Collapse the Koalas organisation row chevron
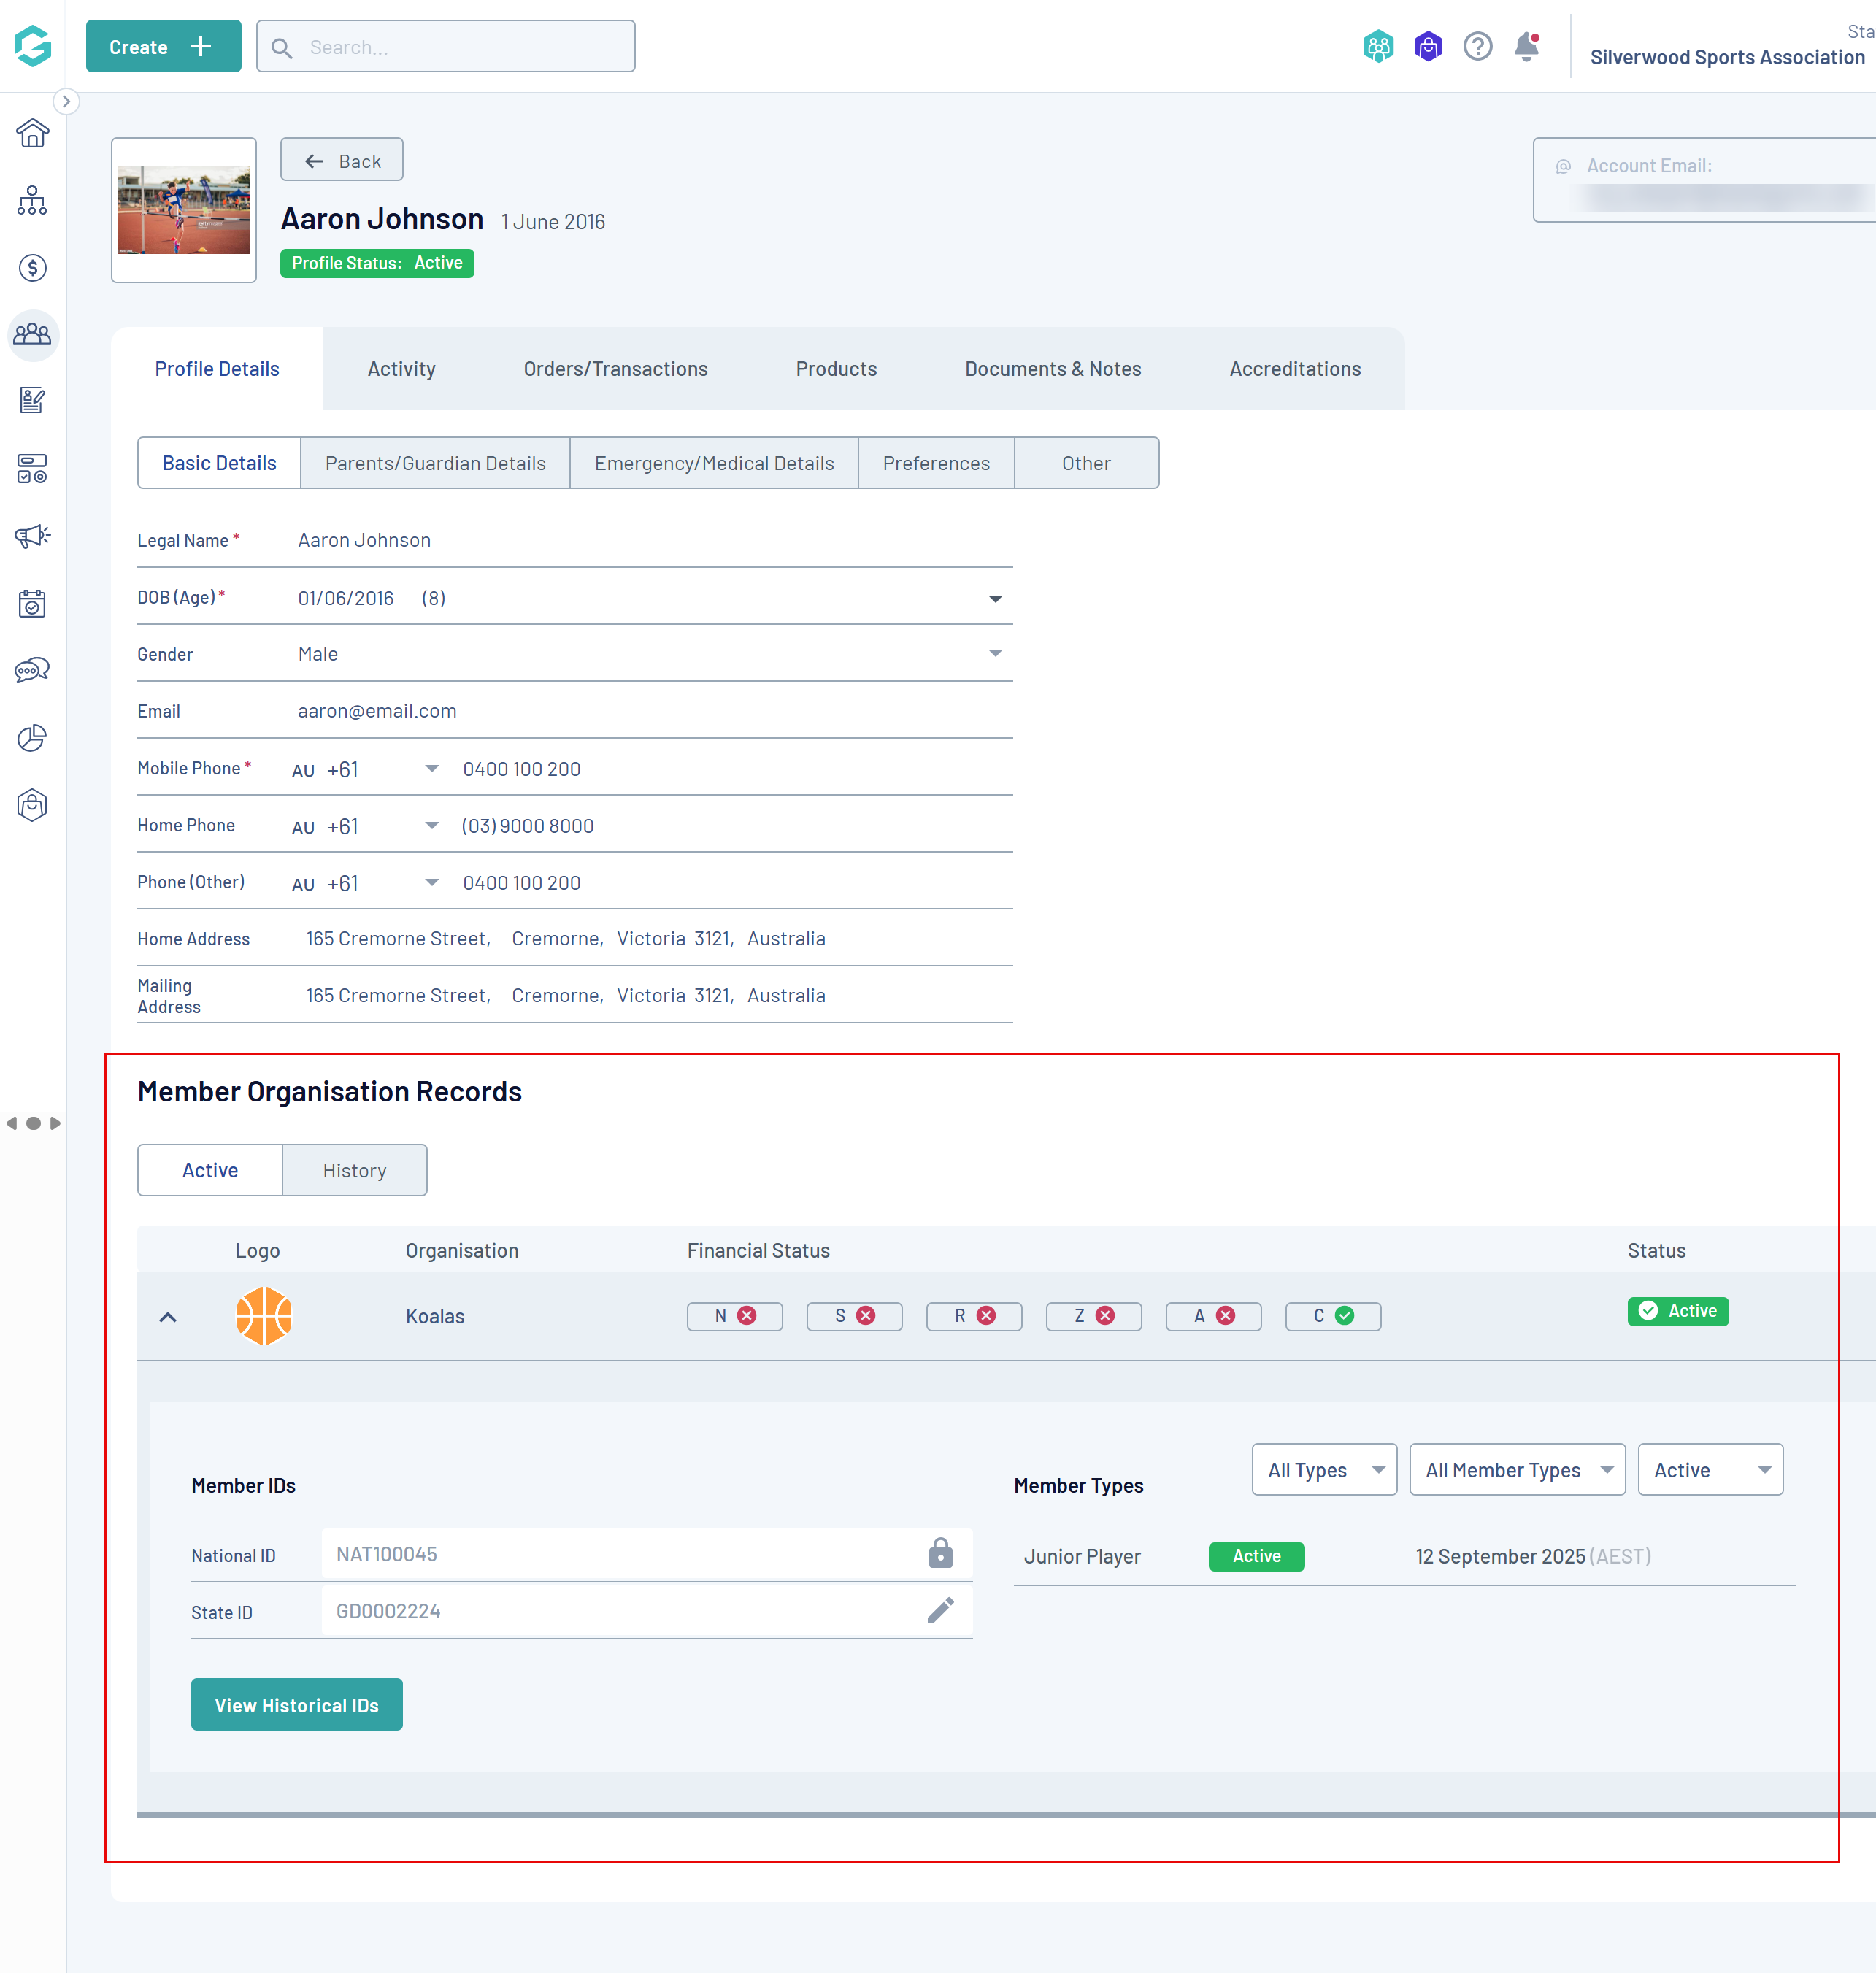This screenshot has height=1973, width=1876. 168,1316
